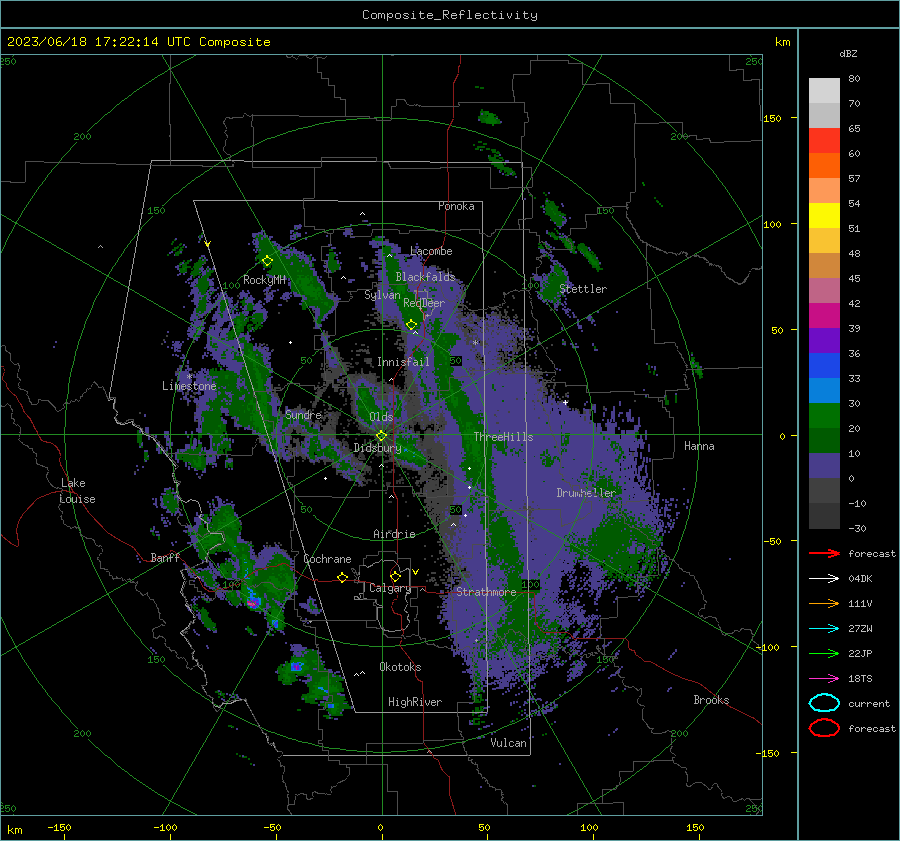Click the Strathmore city label
This screenshot has height=841, width=900.
486,592
